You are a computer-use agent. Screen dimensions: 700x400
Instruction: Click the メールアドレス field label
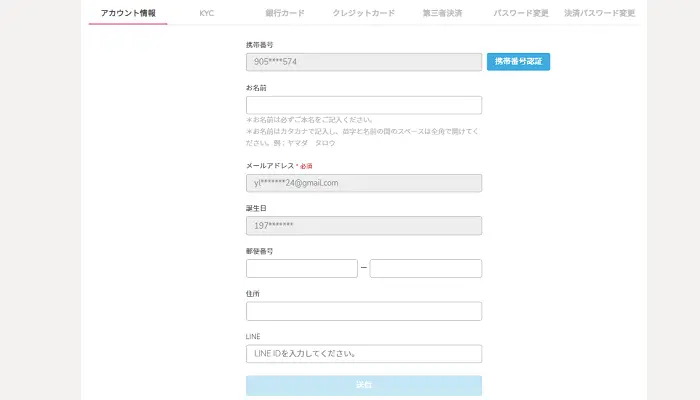coord(270,165)
